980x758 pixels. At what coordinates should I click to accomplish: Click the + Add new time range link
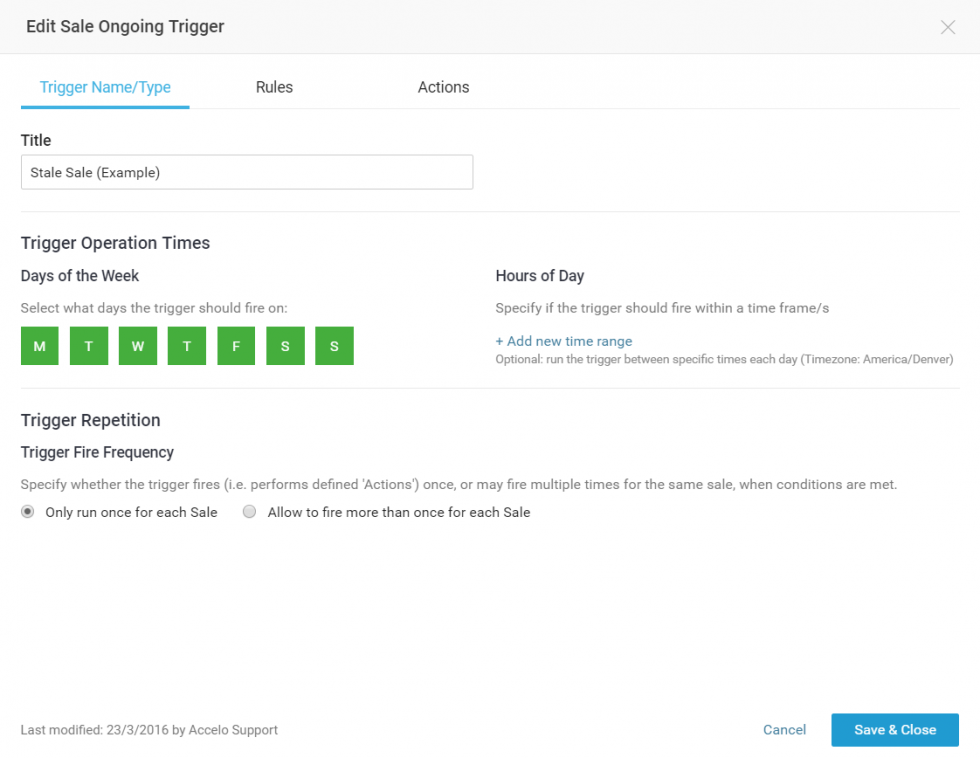point(564,341)
